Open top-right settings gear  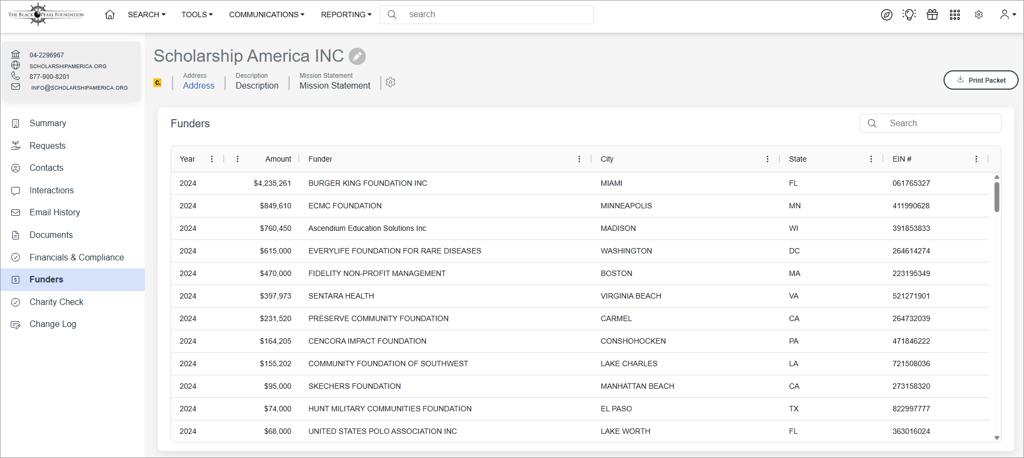pos(978,14)
